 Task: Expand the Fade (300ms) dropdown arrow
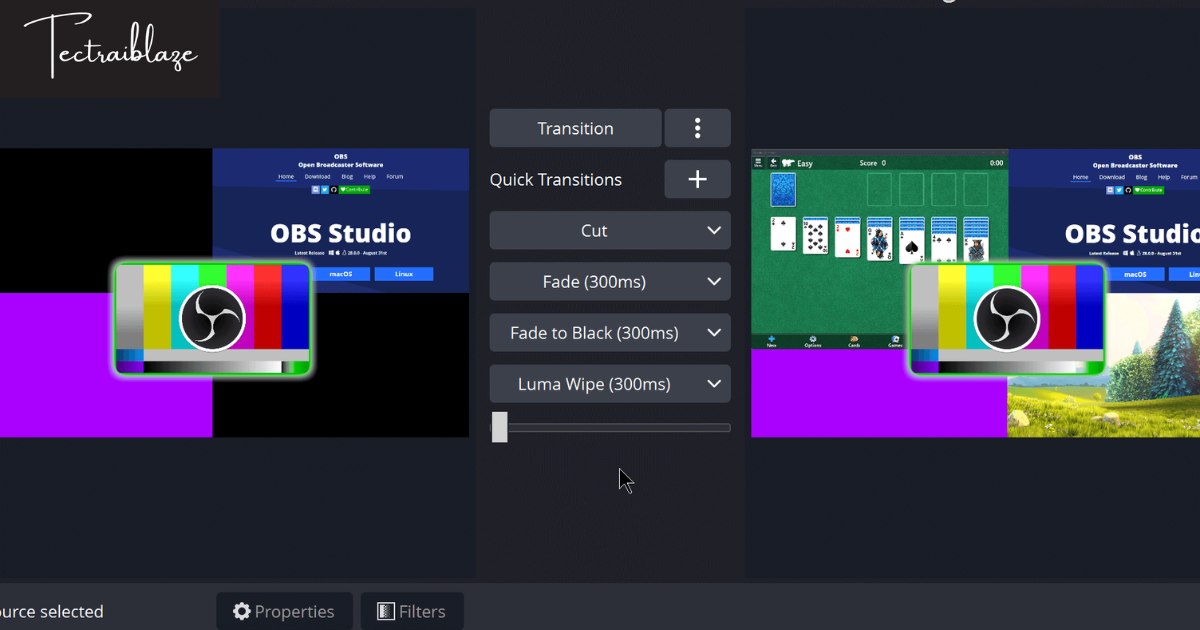(x=714, y=281)
